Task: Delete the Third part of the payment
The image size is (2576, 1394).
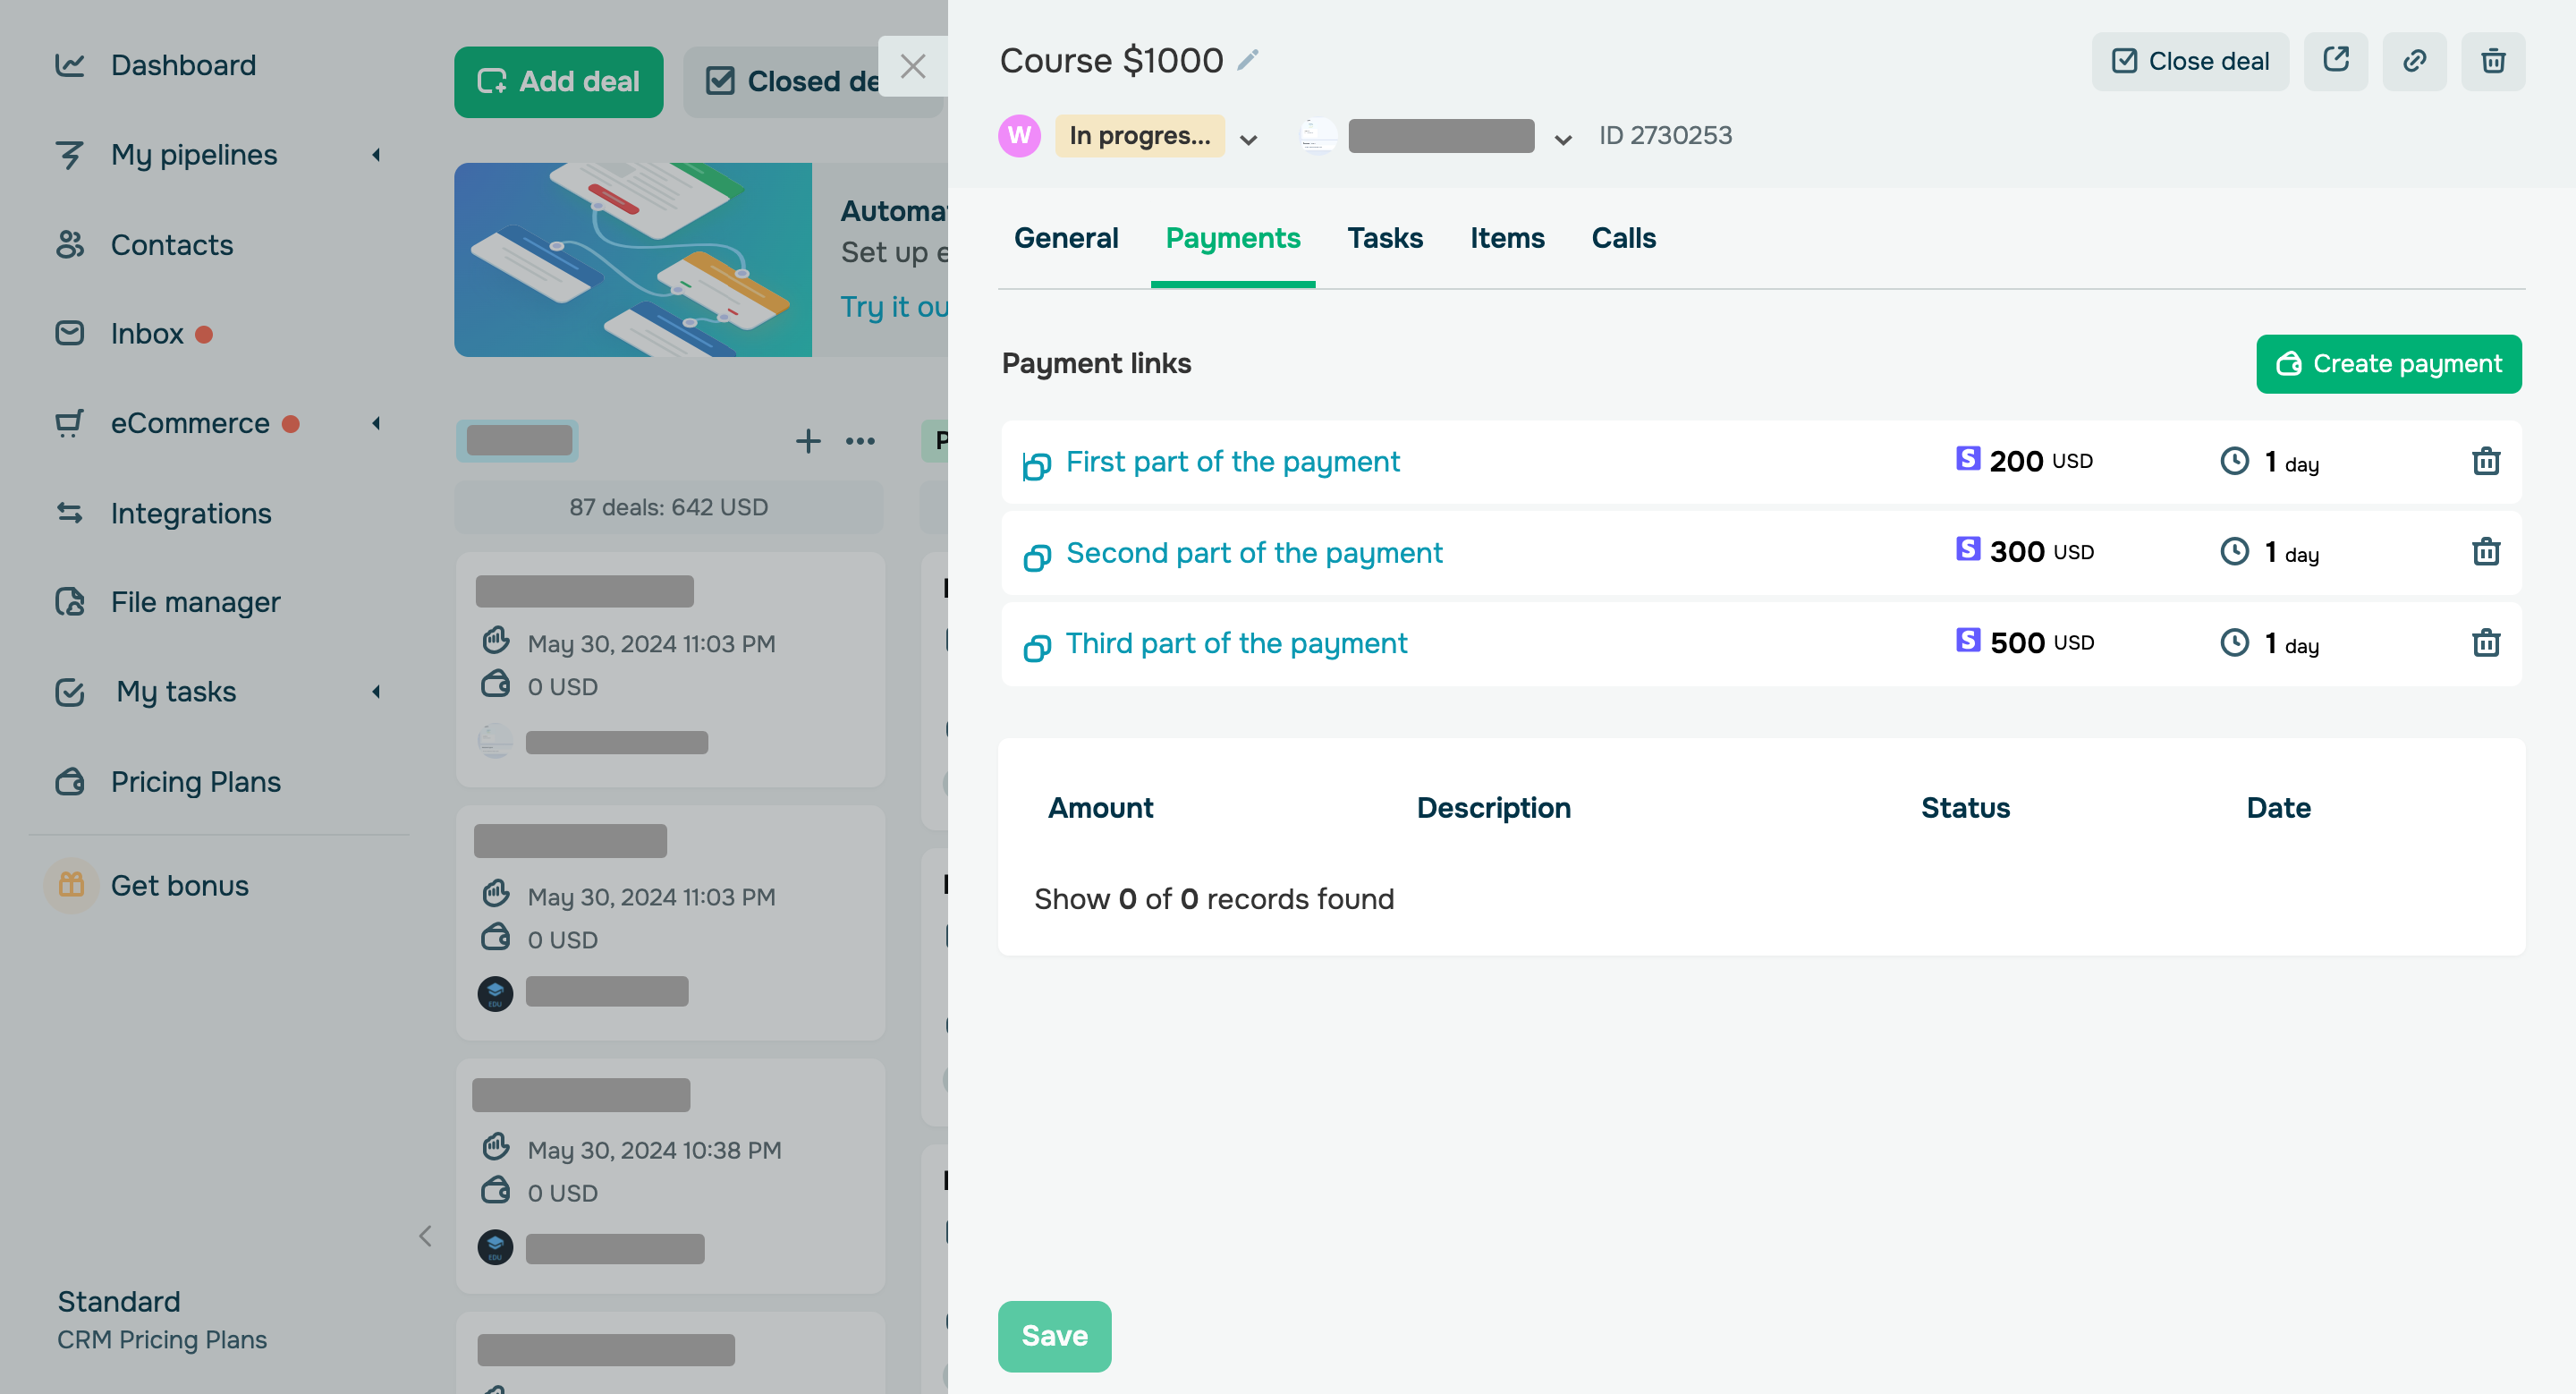Action: (x=2487, y=643)
